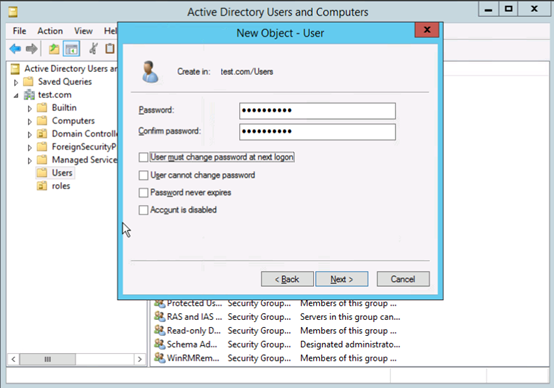Select the Saved Queries tree label
Screen dimensions: 554x388
coord(65,82)
